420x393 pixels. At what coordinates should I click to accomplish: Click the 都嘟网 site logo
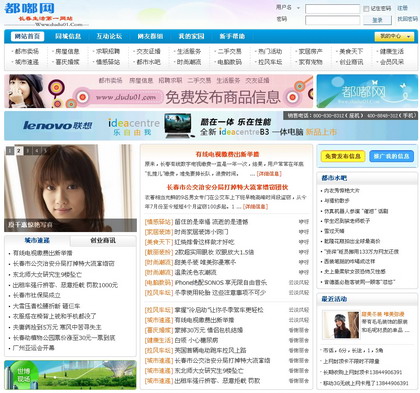point(29,9)
